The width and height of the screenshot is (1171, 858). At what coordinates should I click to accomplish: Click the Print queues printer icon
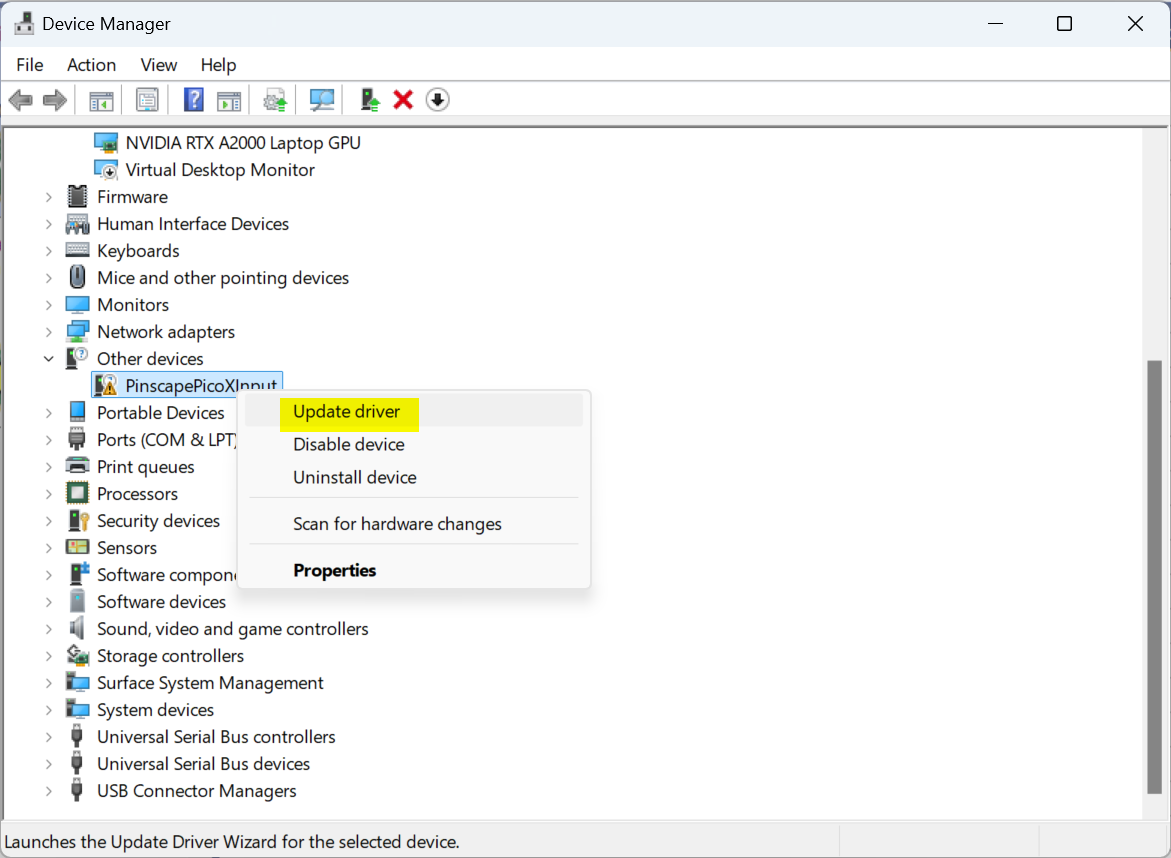pyautogui.click(x=78, y=467)
